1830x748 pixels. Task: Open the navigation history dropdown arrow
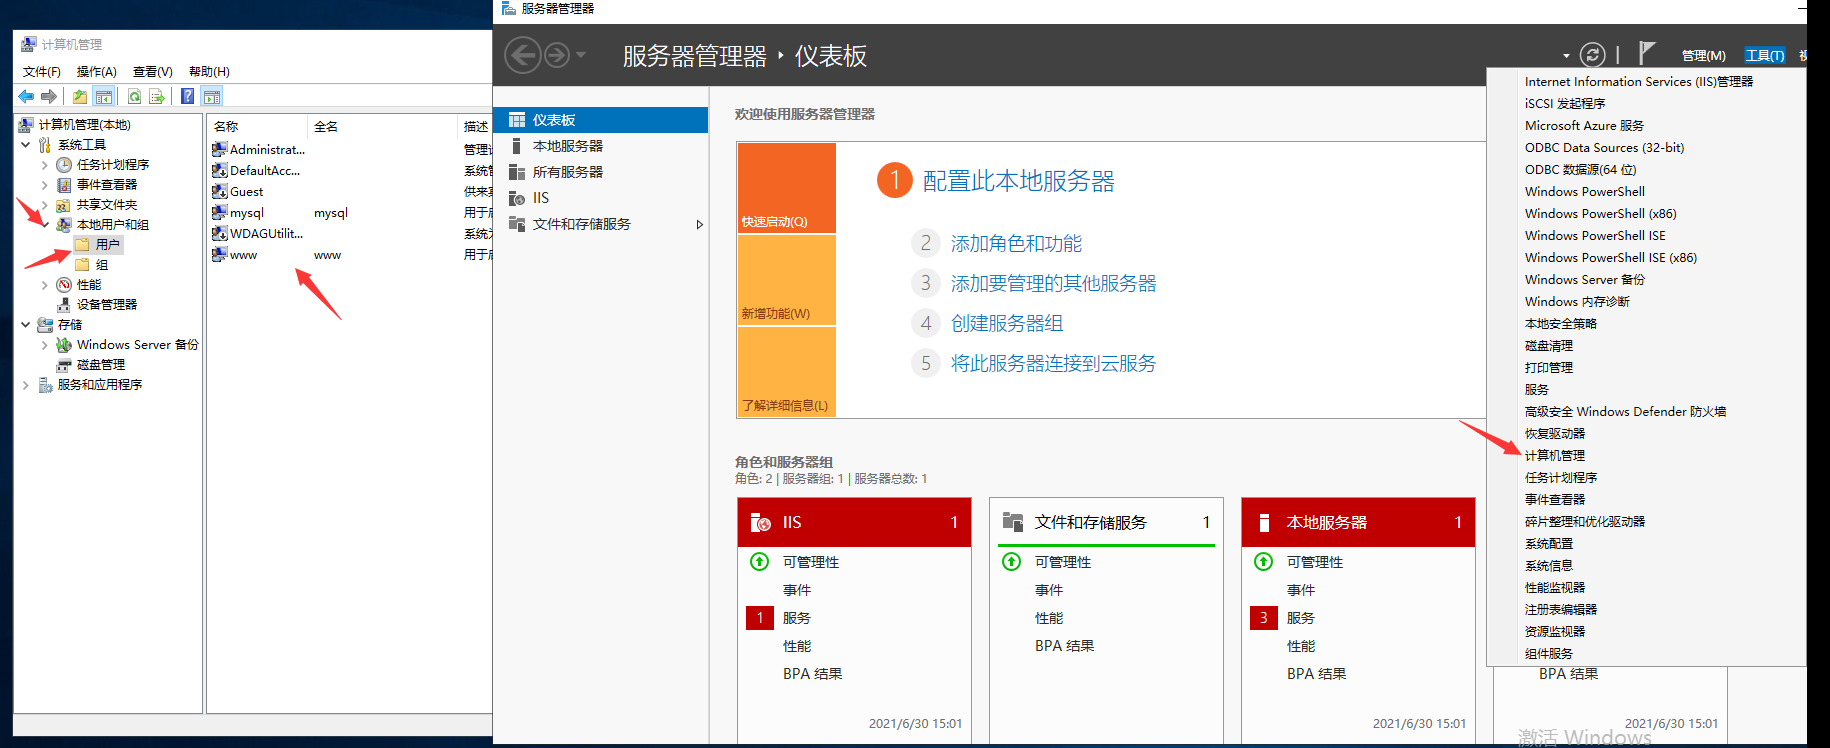(581, 55)
